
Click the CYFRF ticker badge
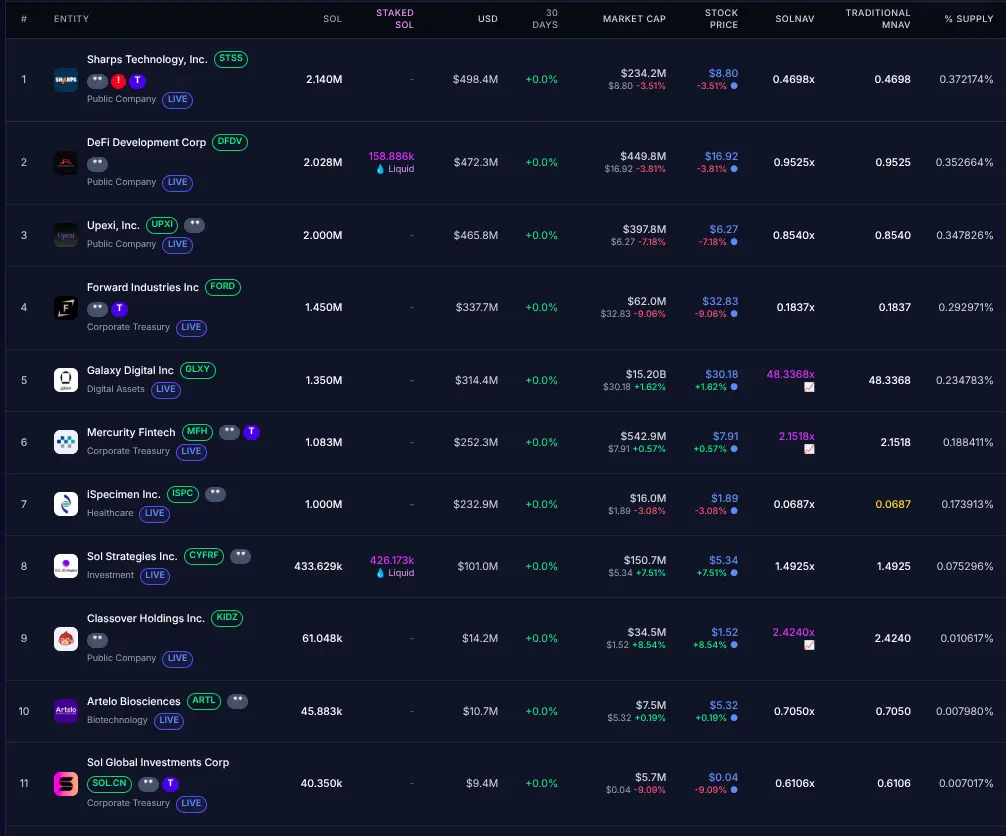204,556
